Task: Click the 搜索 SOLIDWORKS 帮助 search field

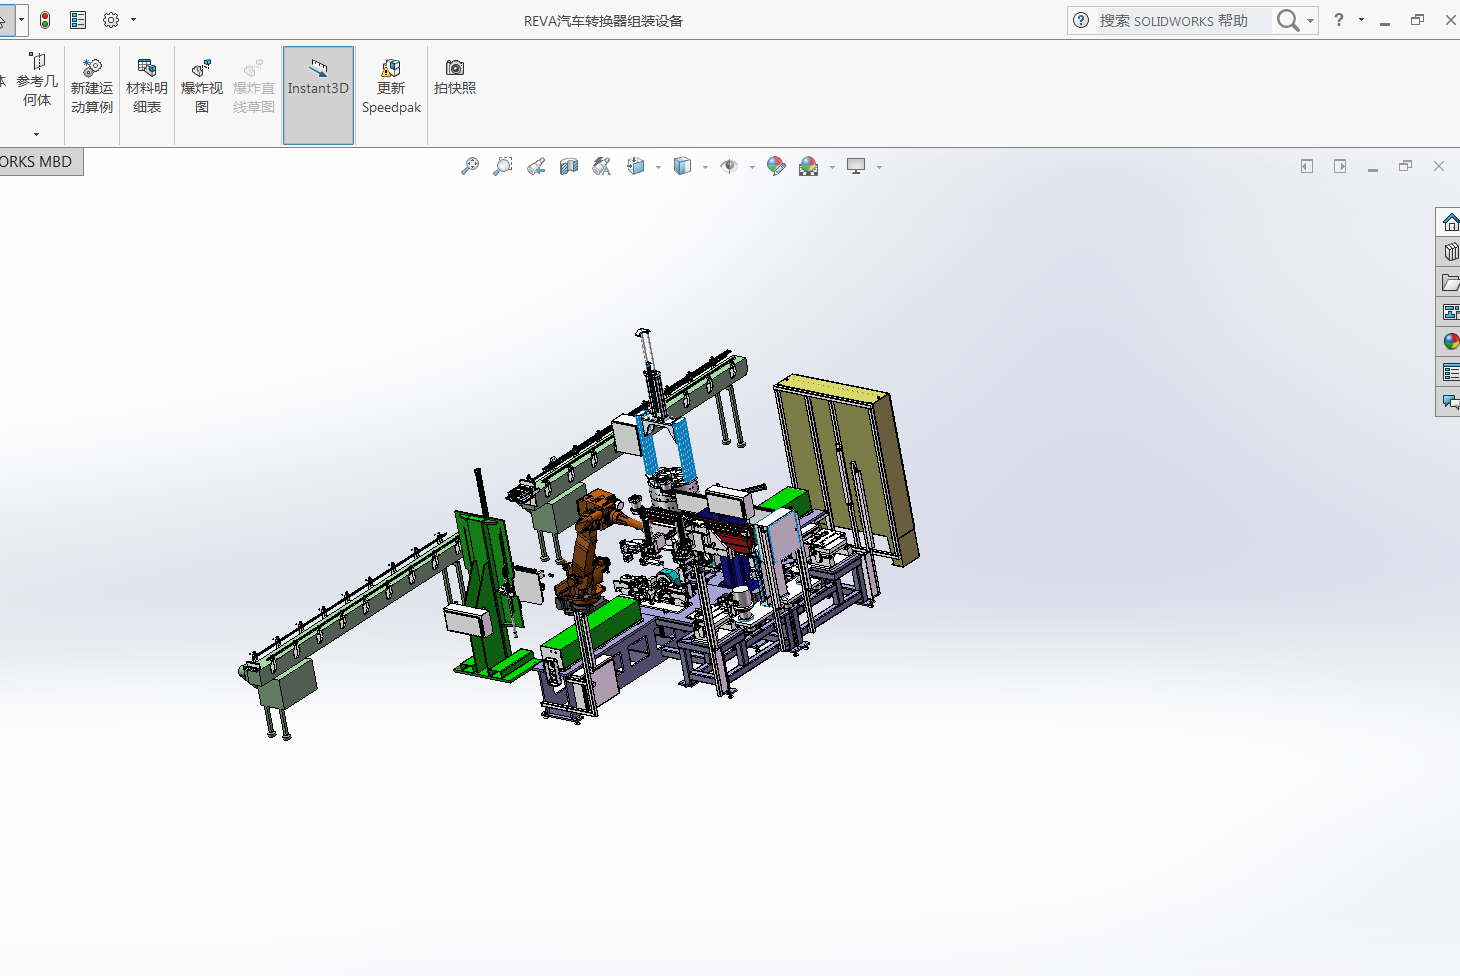Action: pos(1180,21)
